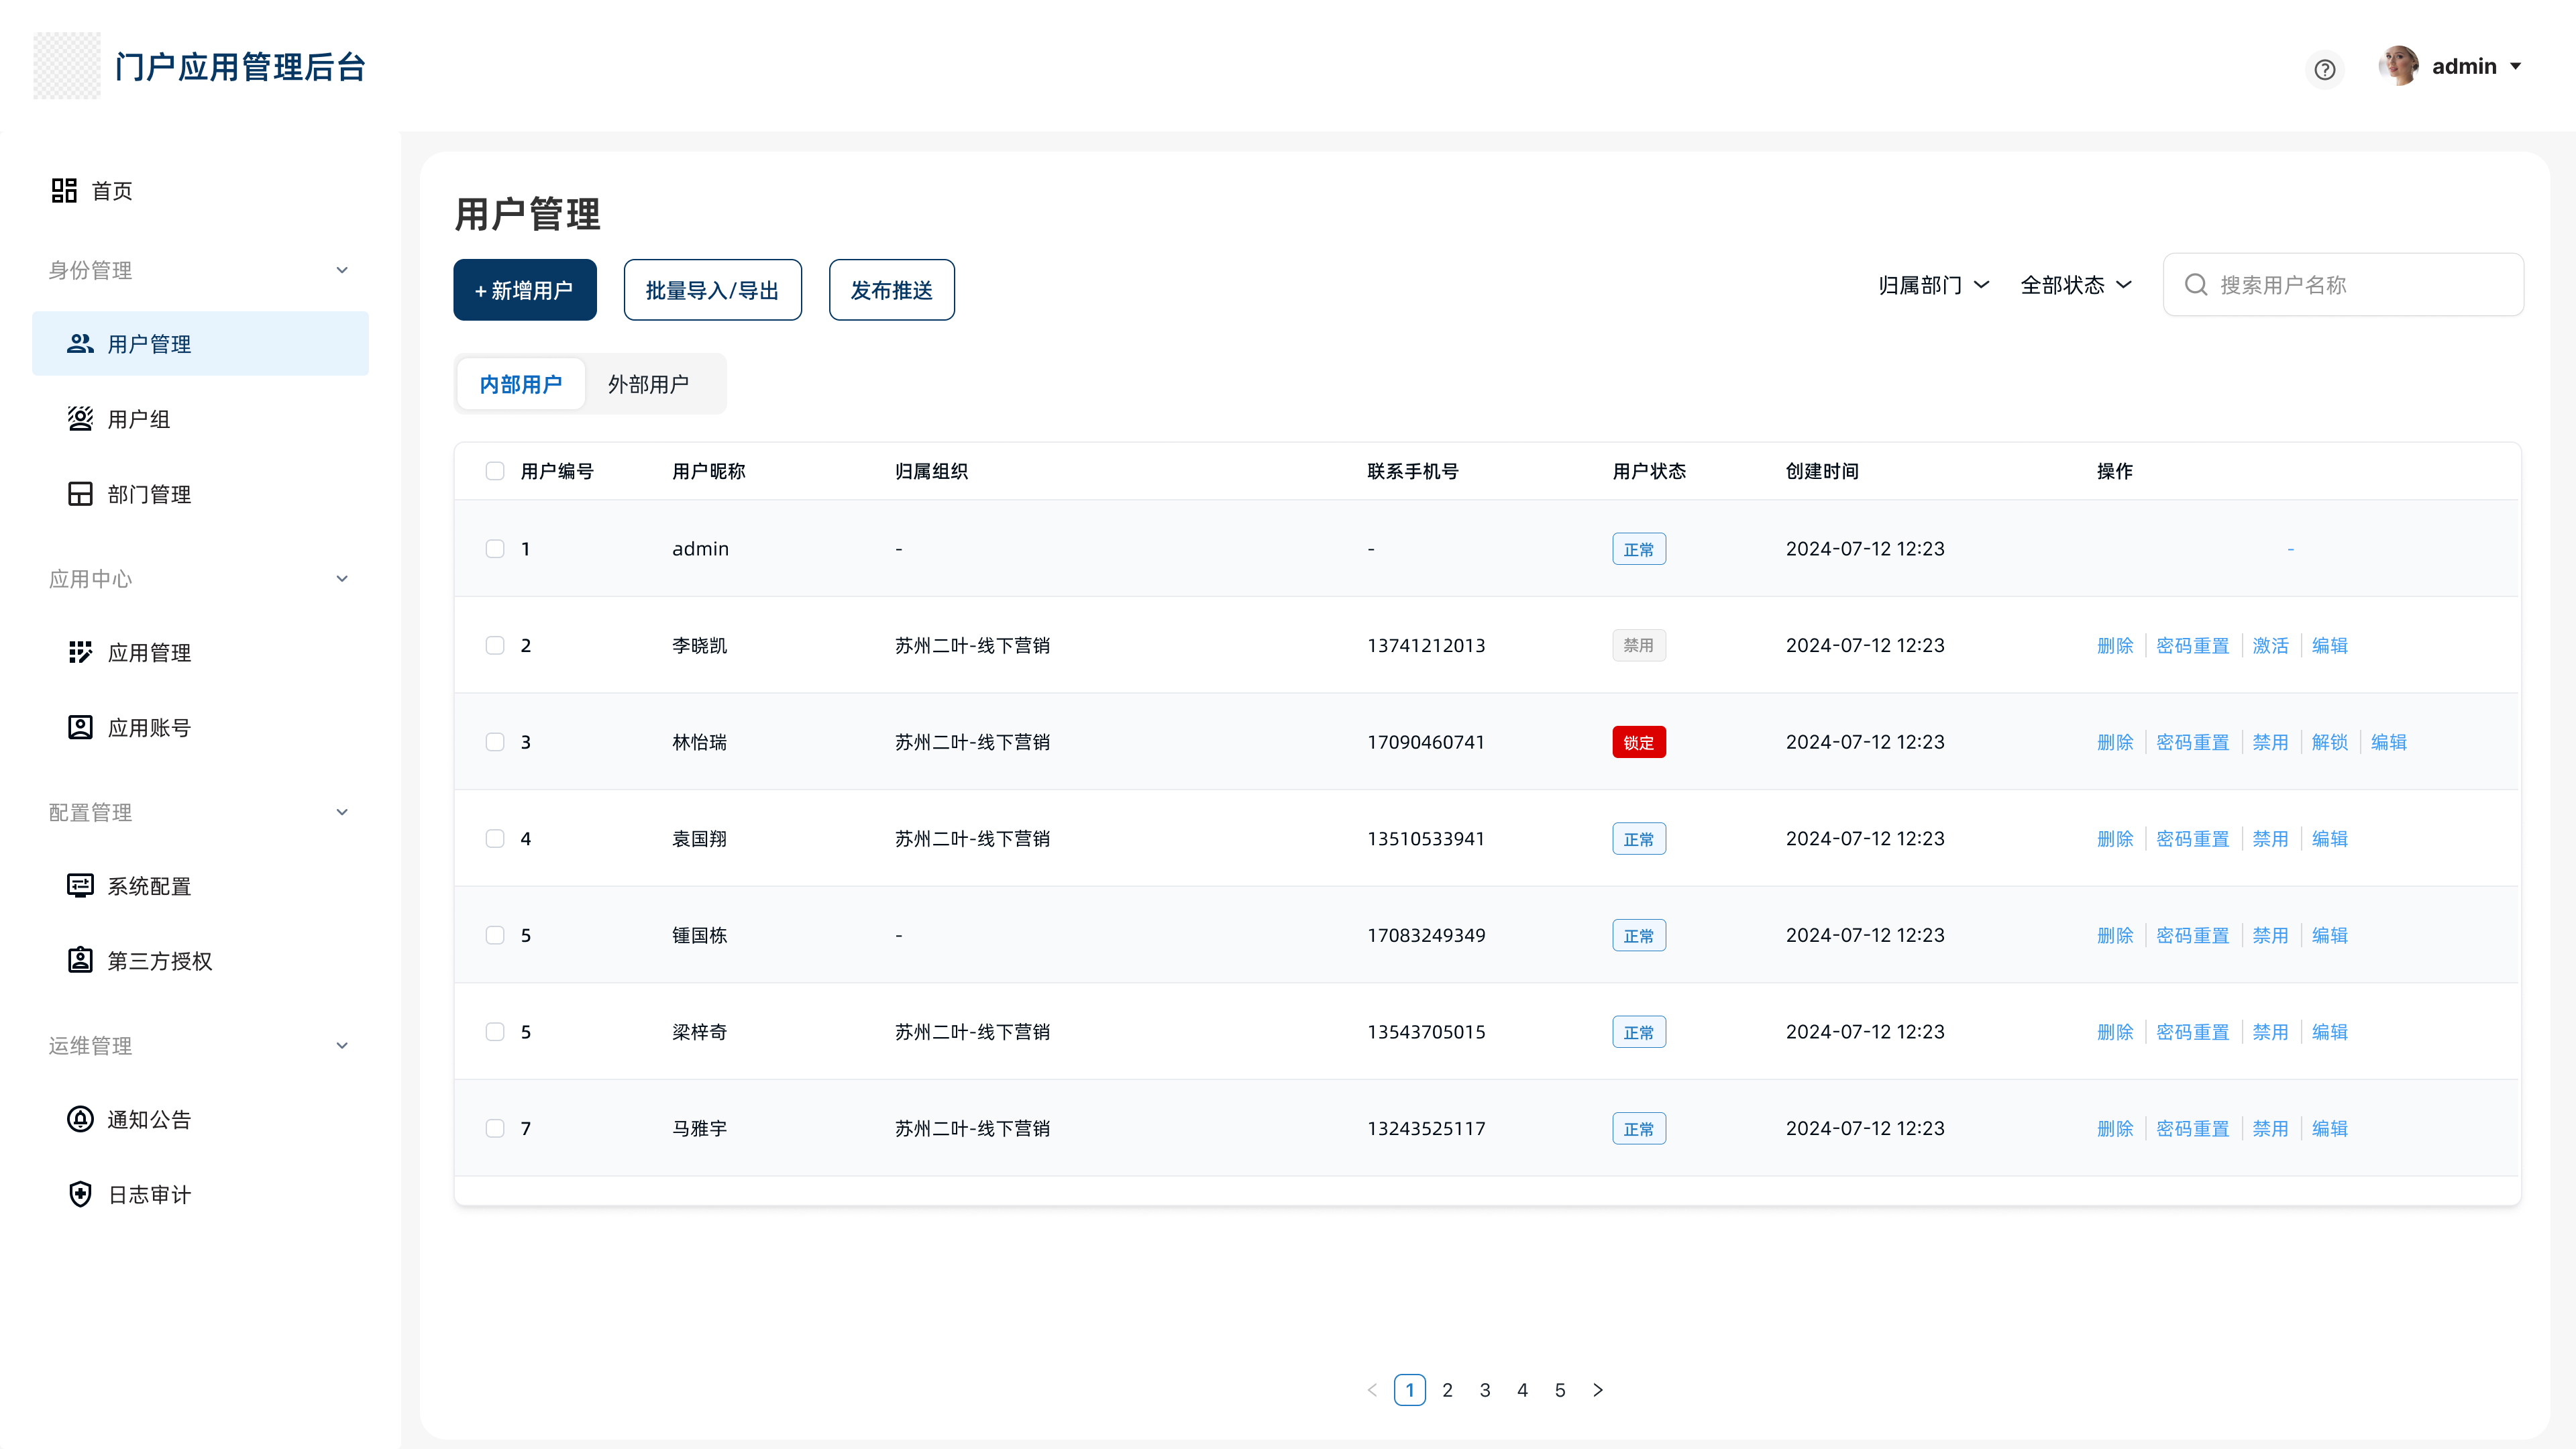Select current page 1 in pagination
The width and height of the screenshot is (2576, 1449).
click(x=1410, y=1390)
